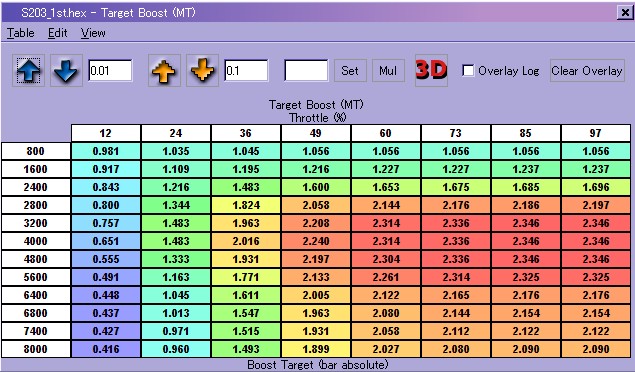Viewport: 635px width, 372px height.
Task: Click the Set button
Action: [350, 71]
